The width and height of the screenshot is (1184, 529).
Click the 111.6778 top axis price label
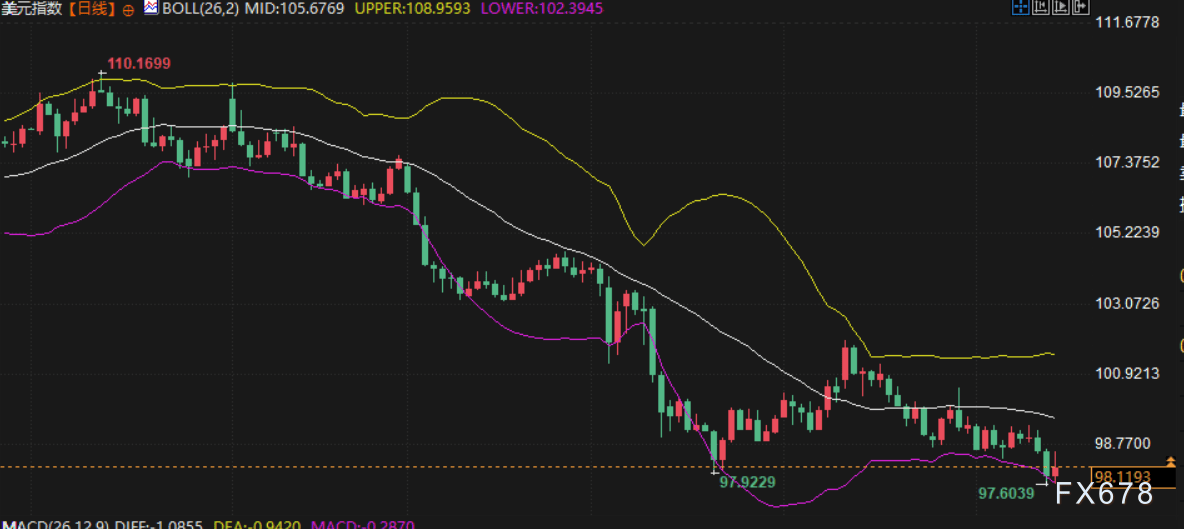click(x=1127, y=23)
